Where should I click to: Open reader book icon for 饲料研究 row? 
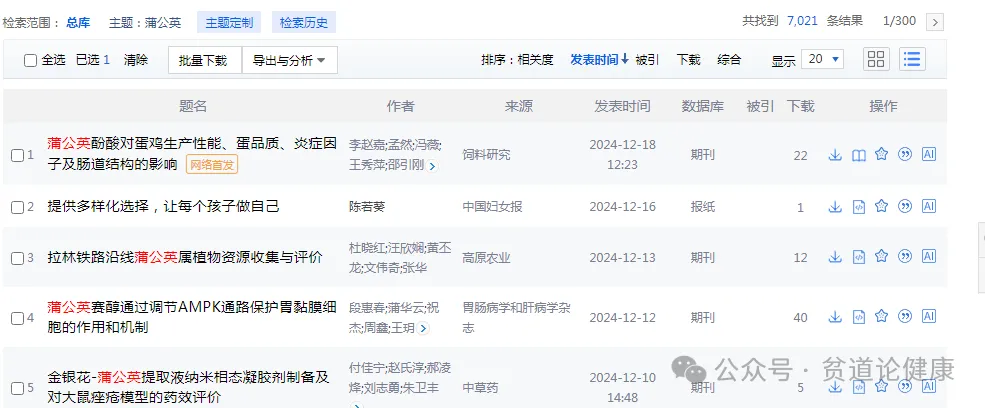pos(859,155)
